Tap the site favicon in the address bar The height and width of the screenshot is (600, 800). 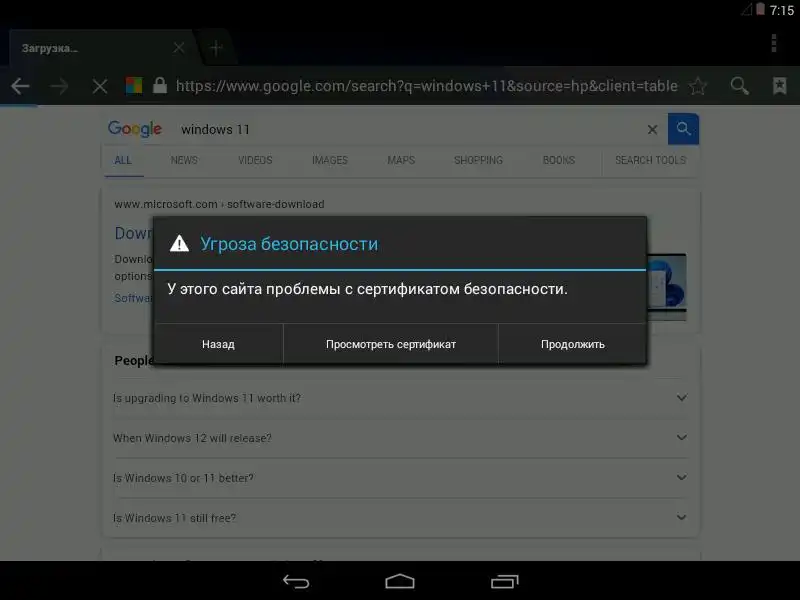click(134, 86)
